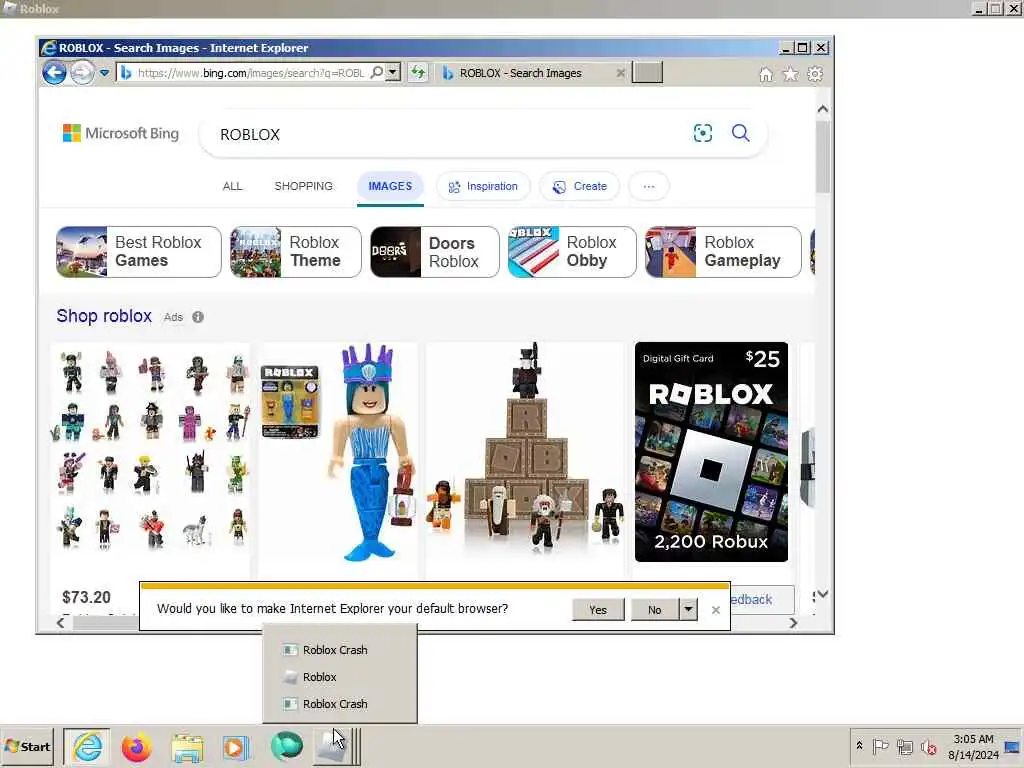Viewport: 1024px width, 768px height.
Task: Click the Internet Explorer forward arrow button
Action: (82, 72)
